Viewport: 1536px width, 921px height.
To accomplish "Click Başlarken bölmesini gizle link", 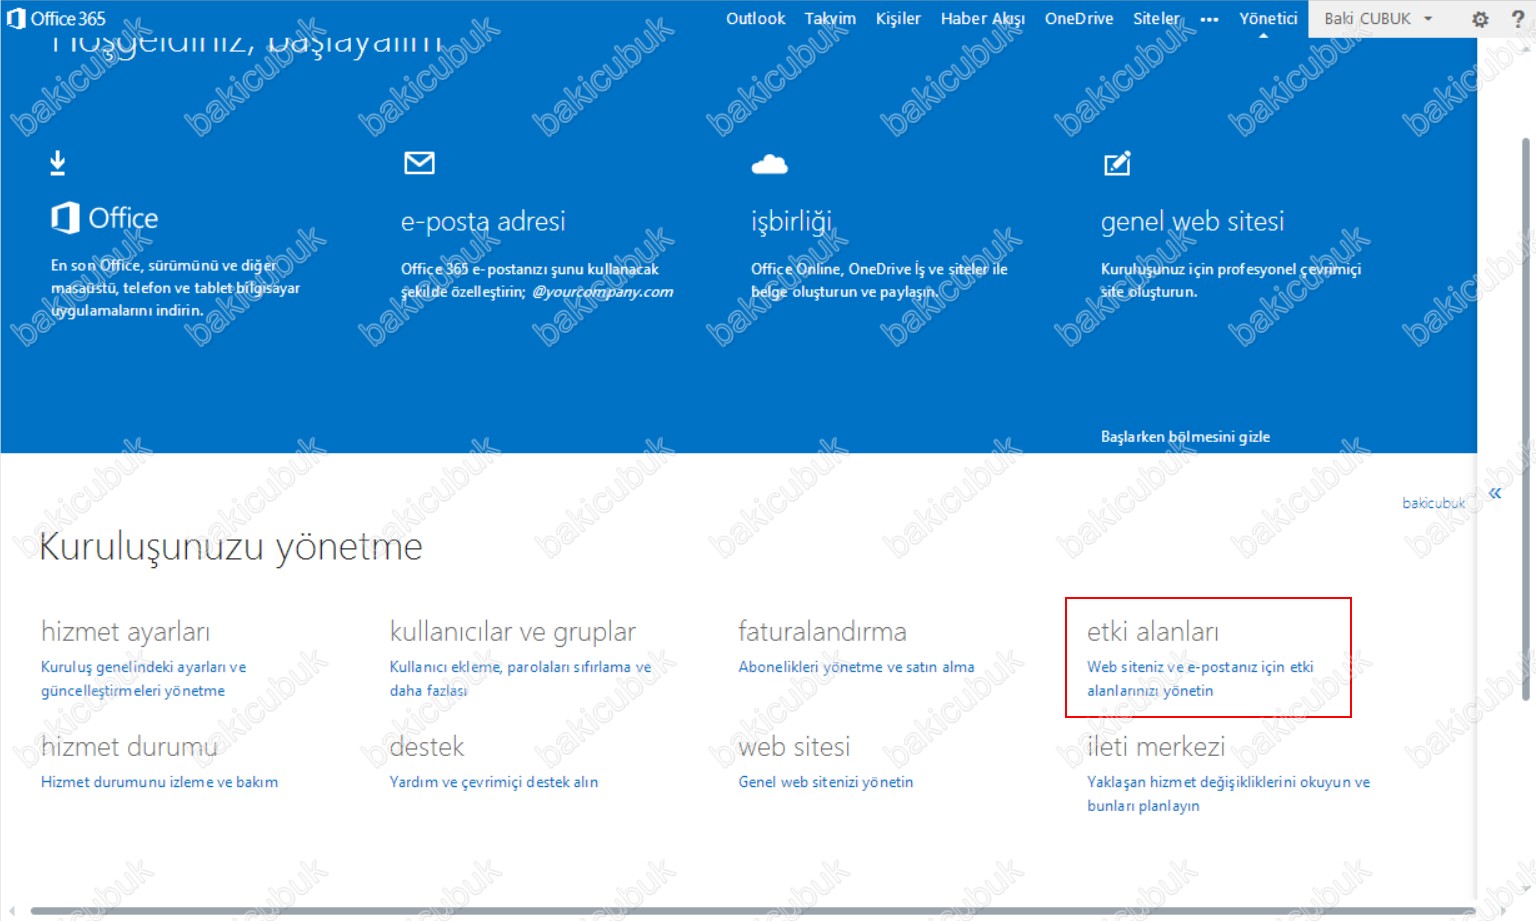I will click(1185, 437).
